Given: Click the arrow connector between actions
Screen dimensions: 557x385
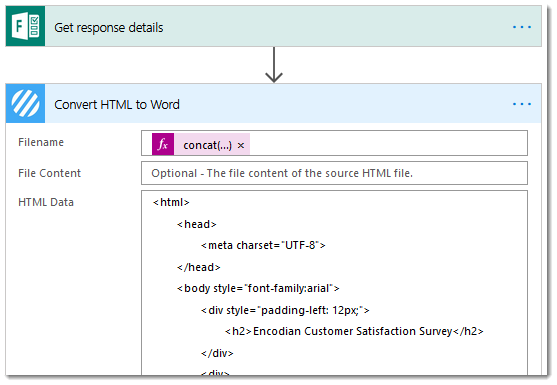Looking at the screenshot, I should point(274,65).
